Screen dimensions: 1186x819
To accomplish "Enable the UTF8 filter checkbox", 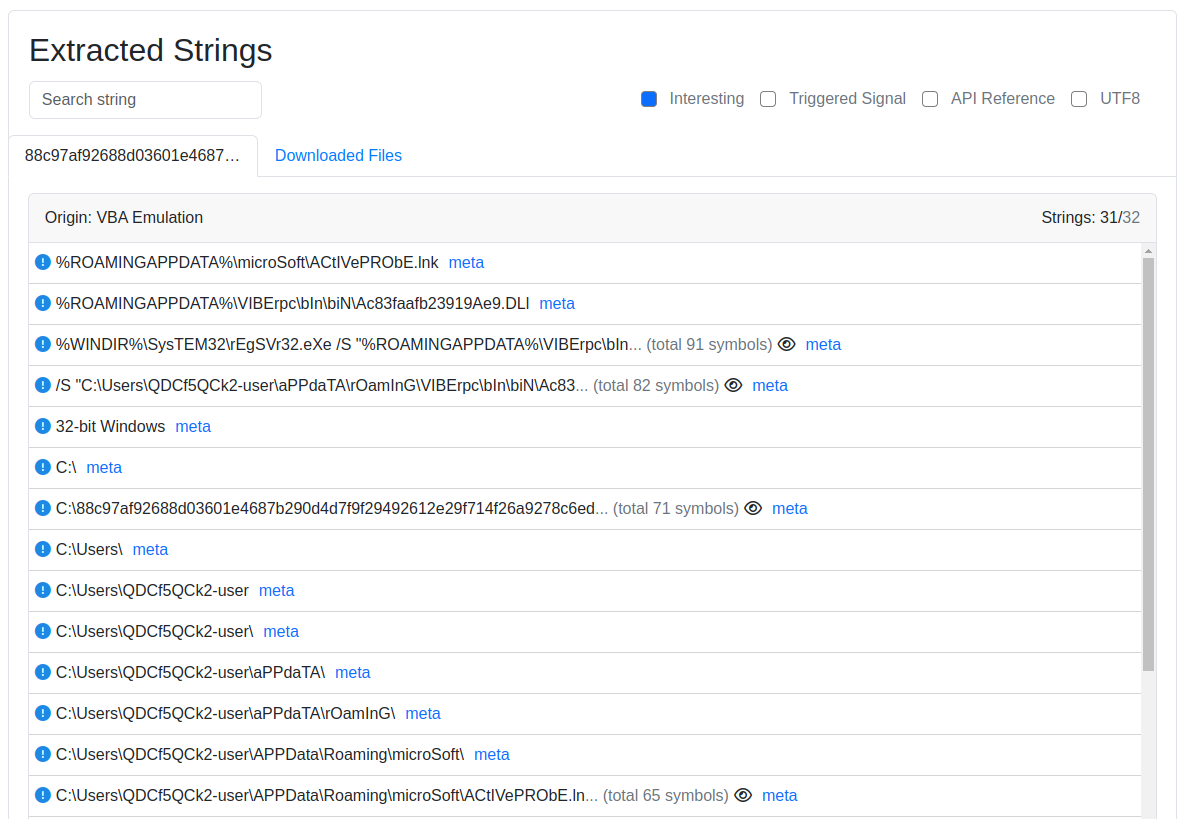I will [x=1079, y=99].
